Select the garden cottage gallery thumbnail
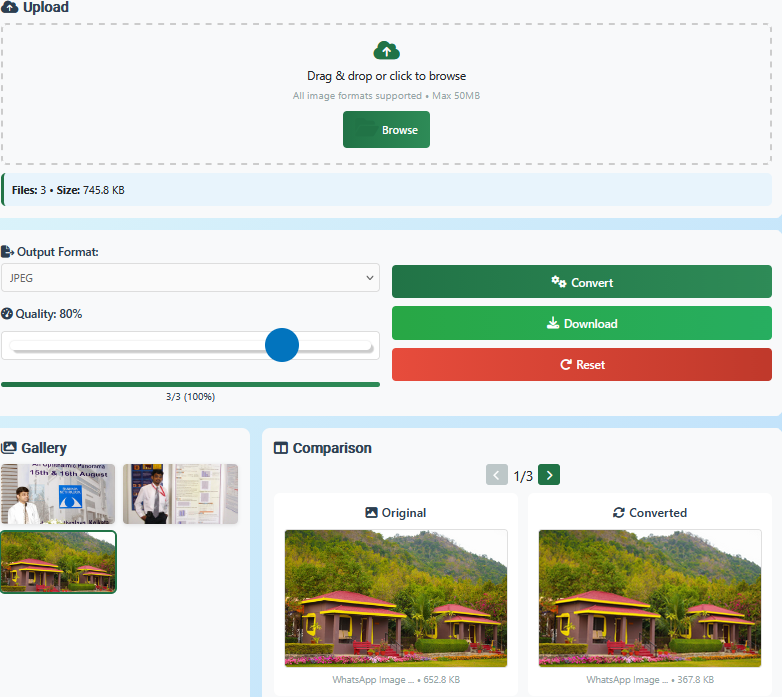The height and width of the screenshot is (700, 782). click(58, 561)
